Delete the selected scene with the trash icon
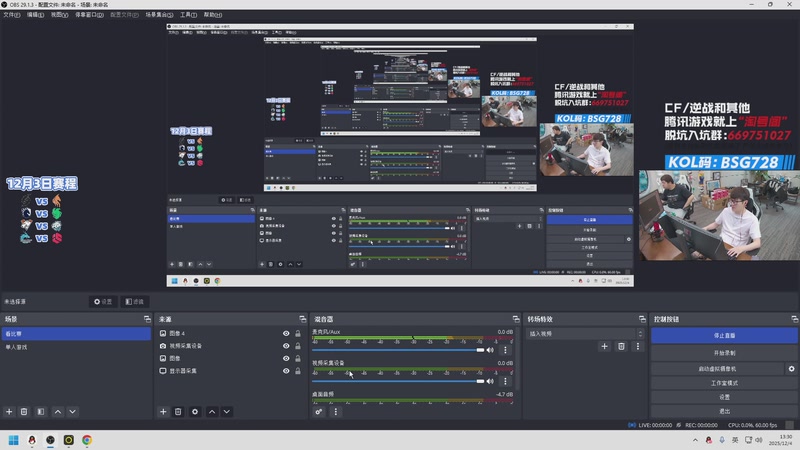800x450 pixels. (x=24, y=412)
